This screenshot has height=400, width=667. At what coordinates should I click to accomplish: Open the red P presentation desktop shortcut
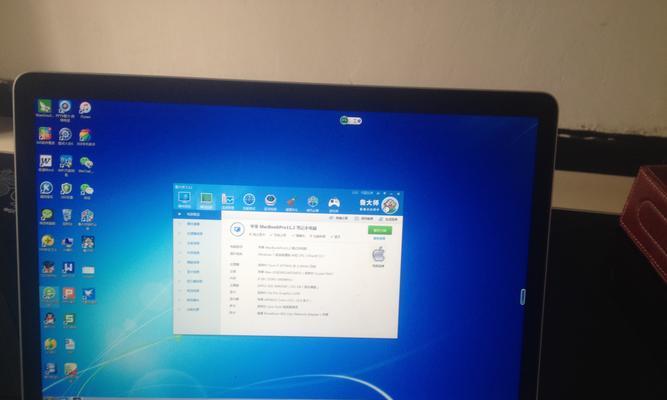click(x=68, y=294)
